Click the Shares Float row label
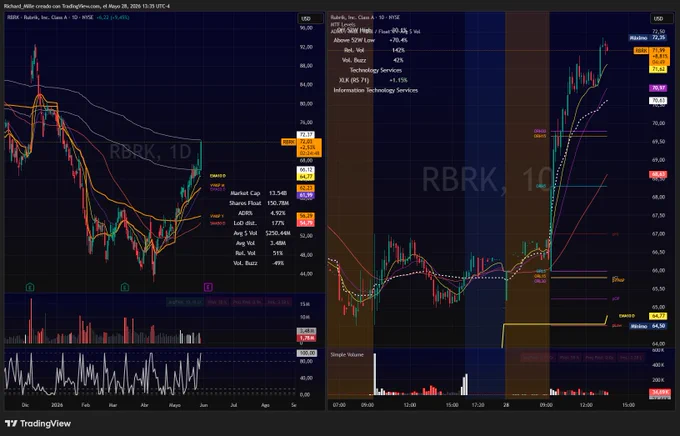The height and width of the screenshot is (436, 680). pos(245,203)
